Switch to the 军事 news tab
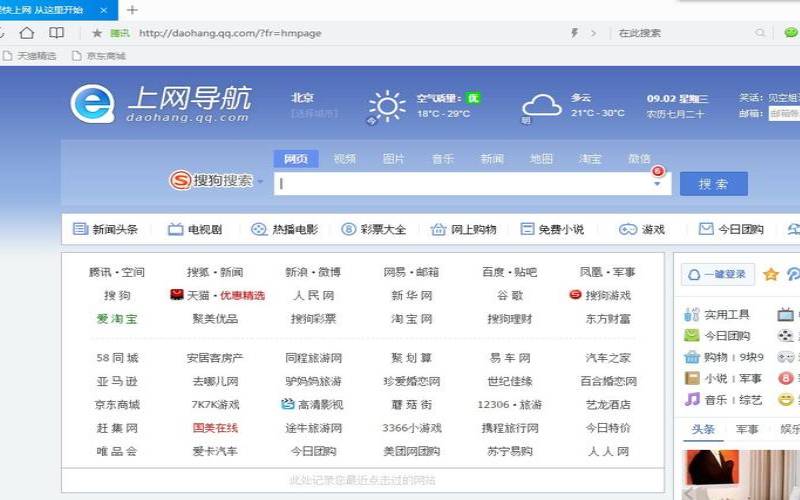Viewport: 800px width, 500px height. click(747, 430)
